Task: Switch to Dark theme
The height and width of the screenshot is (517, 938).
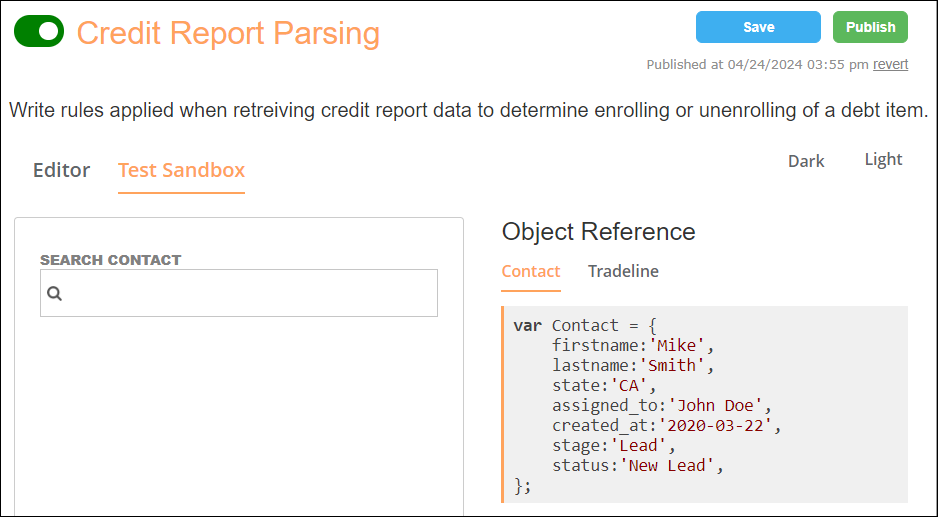Action: click(x=806, y=161)
